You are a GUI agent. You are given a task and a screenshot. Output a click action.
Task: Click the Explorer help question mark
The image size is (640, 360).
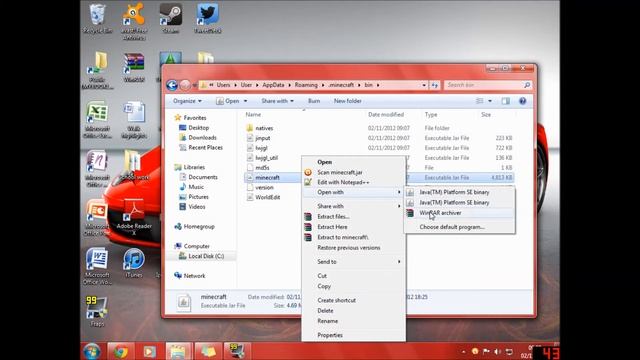(x=522, y=101)
